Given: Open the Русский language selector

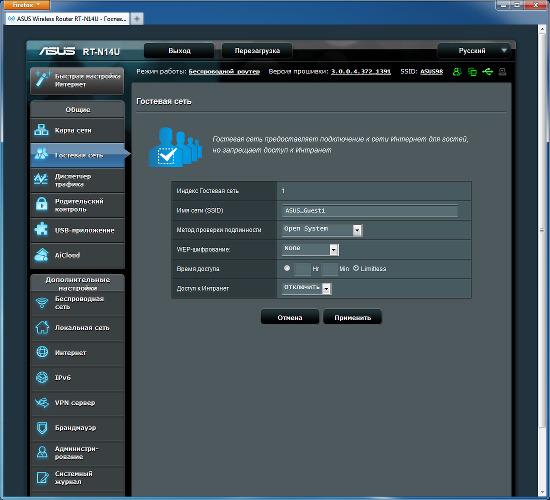Looking at the screenshot, I should [x=475, y=51].
